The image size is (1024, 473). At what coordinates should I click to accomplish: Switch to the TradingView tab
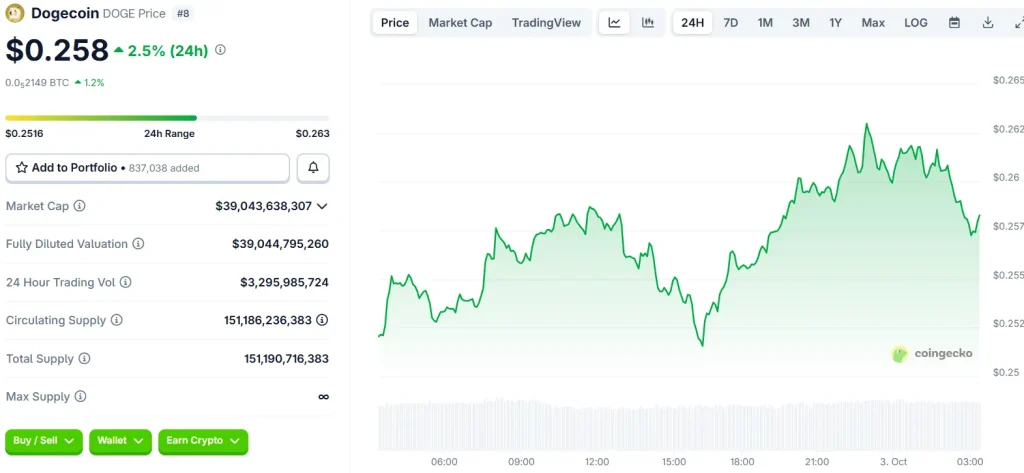click(546, 23)
